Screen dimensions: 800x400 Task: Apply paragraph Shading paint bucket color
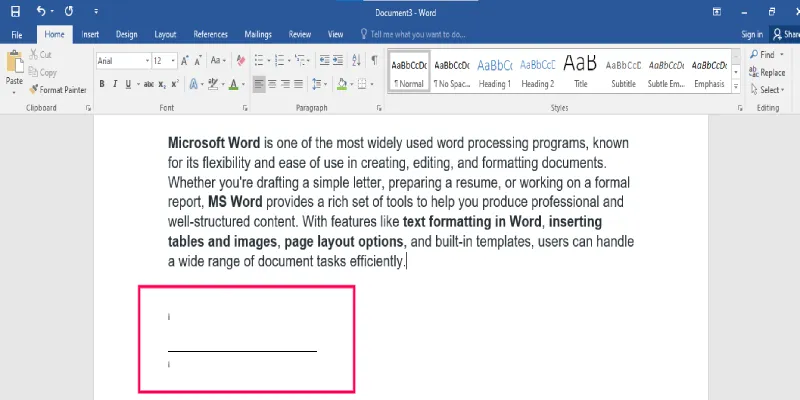pos(341,84)
